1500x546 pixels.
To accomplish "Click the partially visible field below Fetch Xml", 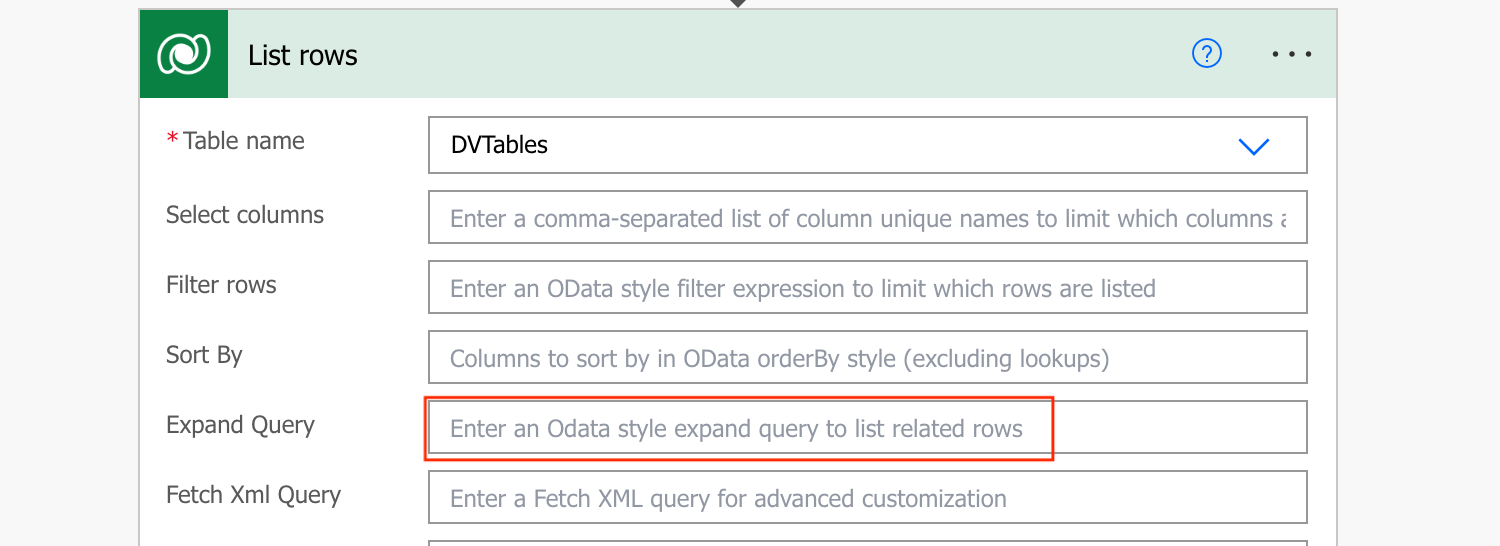I will tap(867, 543).
